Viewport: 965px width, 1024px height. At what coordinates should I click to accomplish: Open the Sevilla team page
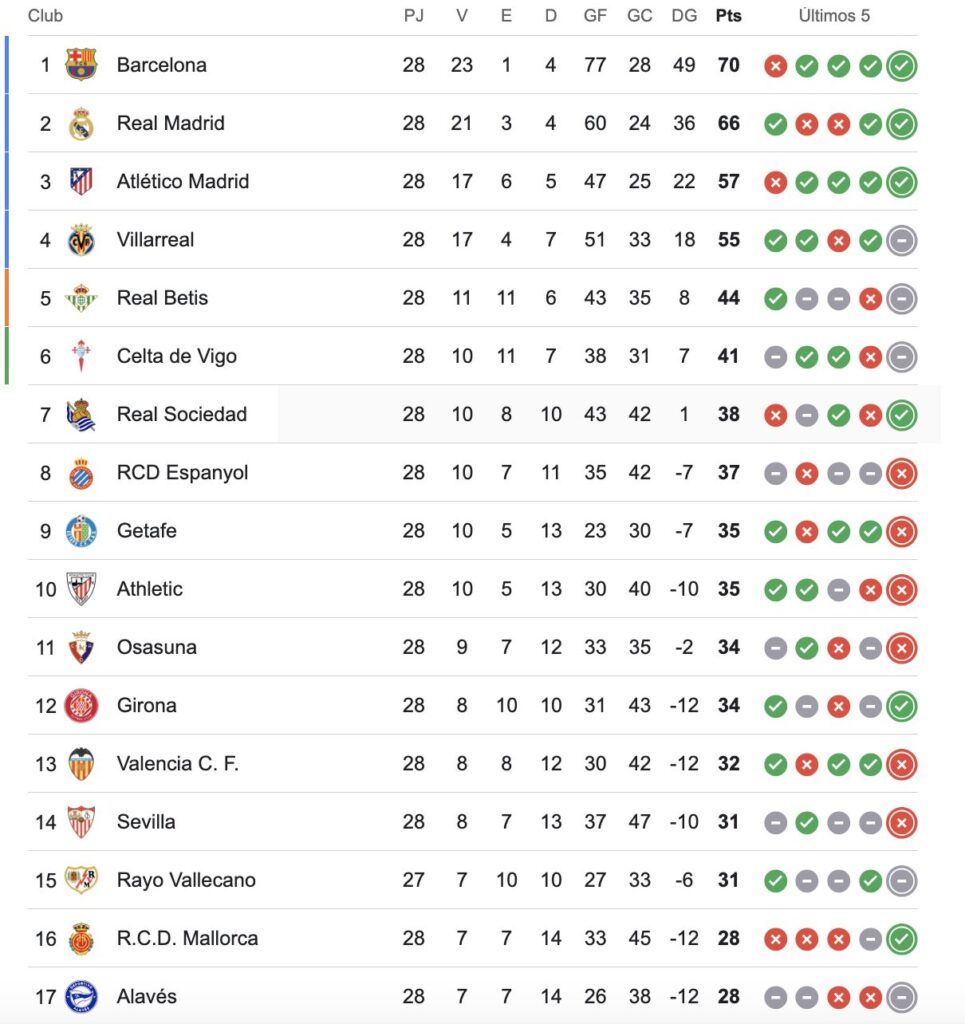coord(146,822)
